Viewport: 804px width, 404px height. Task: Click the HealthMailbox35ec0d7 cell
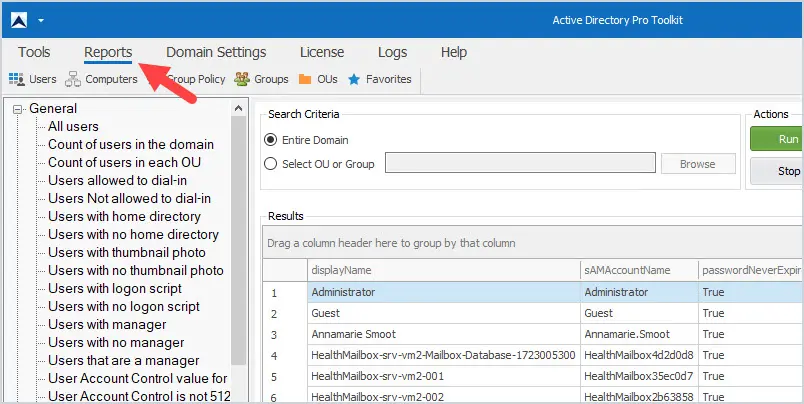[639, 376]
